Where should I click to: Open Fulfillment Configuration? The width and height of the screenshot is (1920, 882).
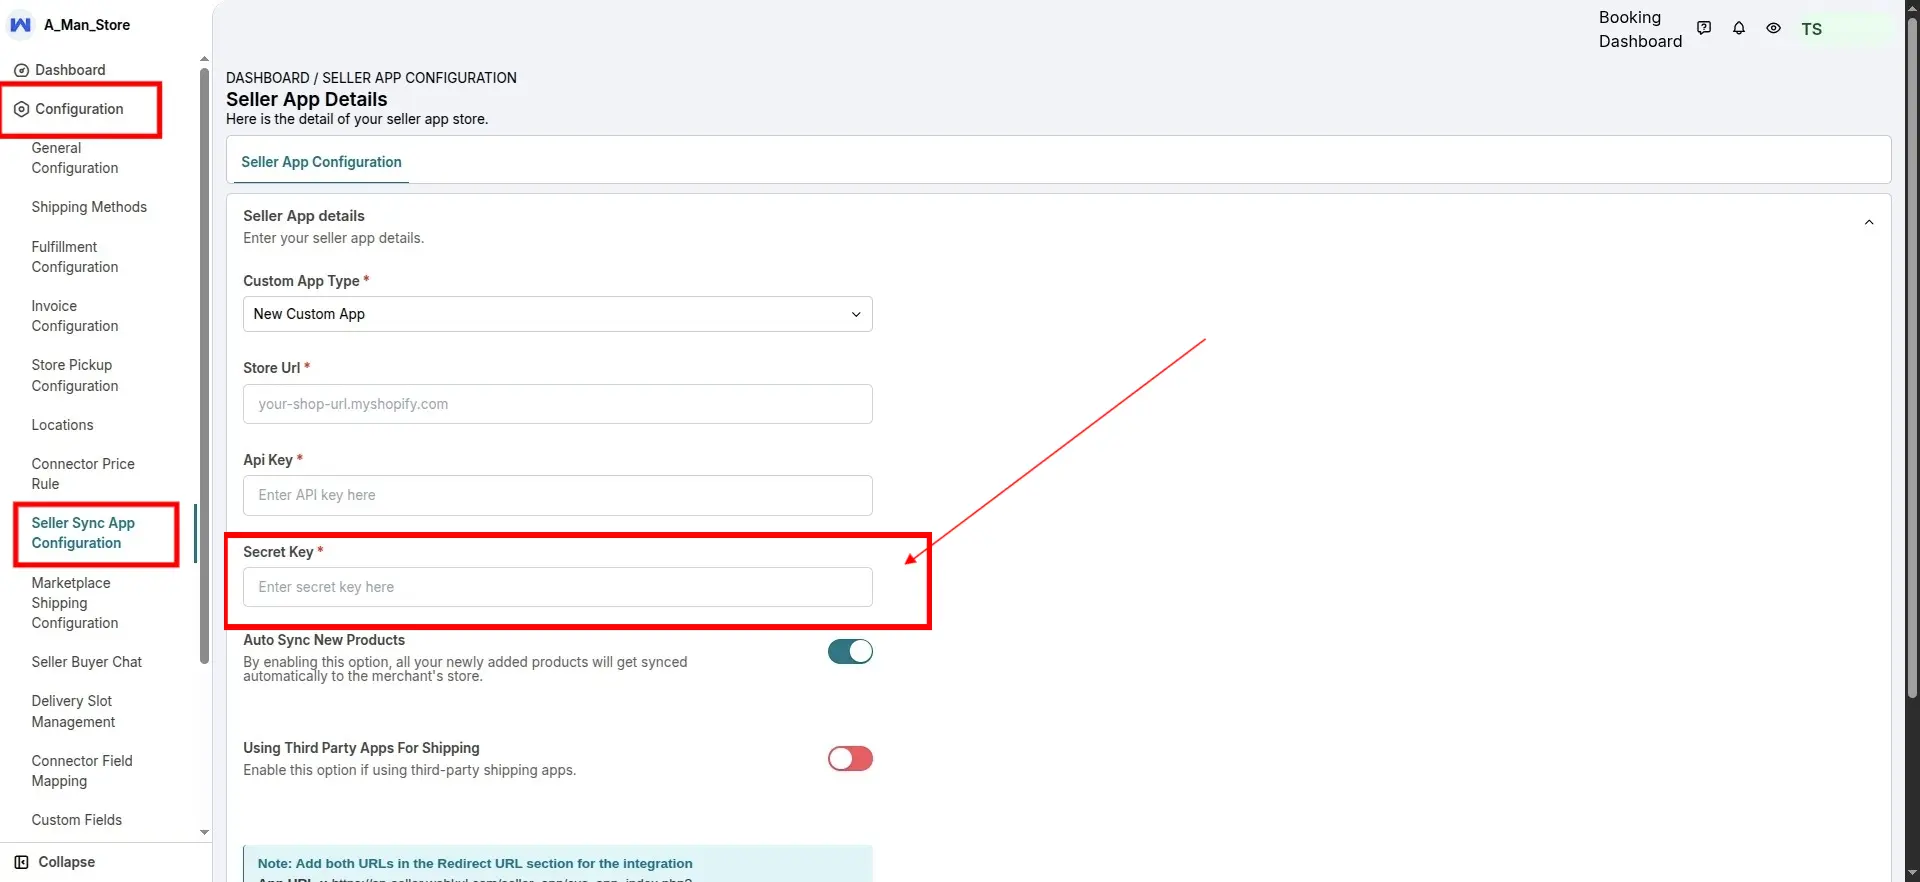pyautogui.click(x=75, y=257)
